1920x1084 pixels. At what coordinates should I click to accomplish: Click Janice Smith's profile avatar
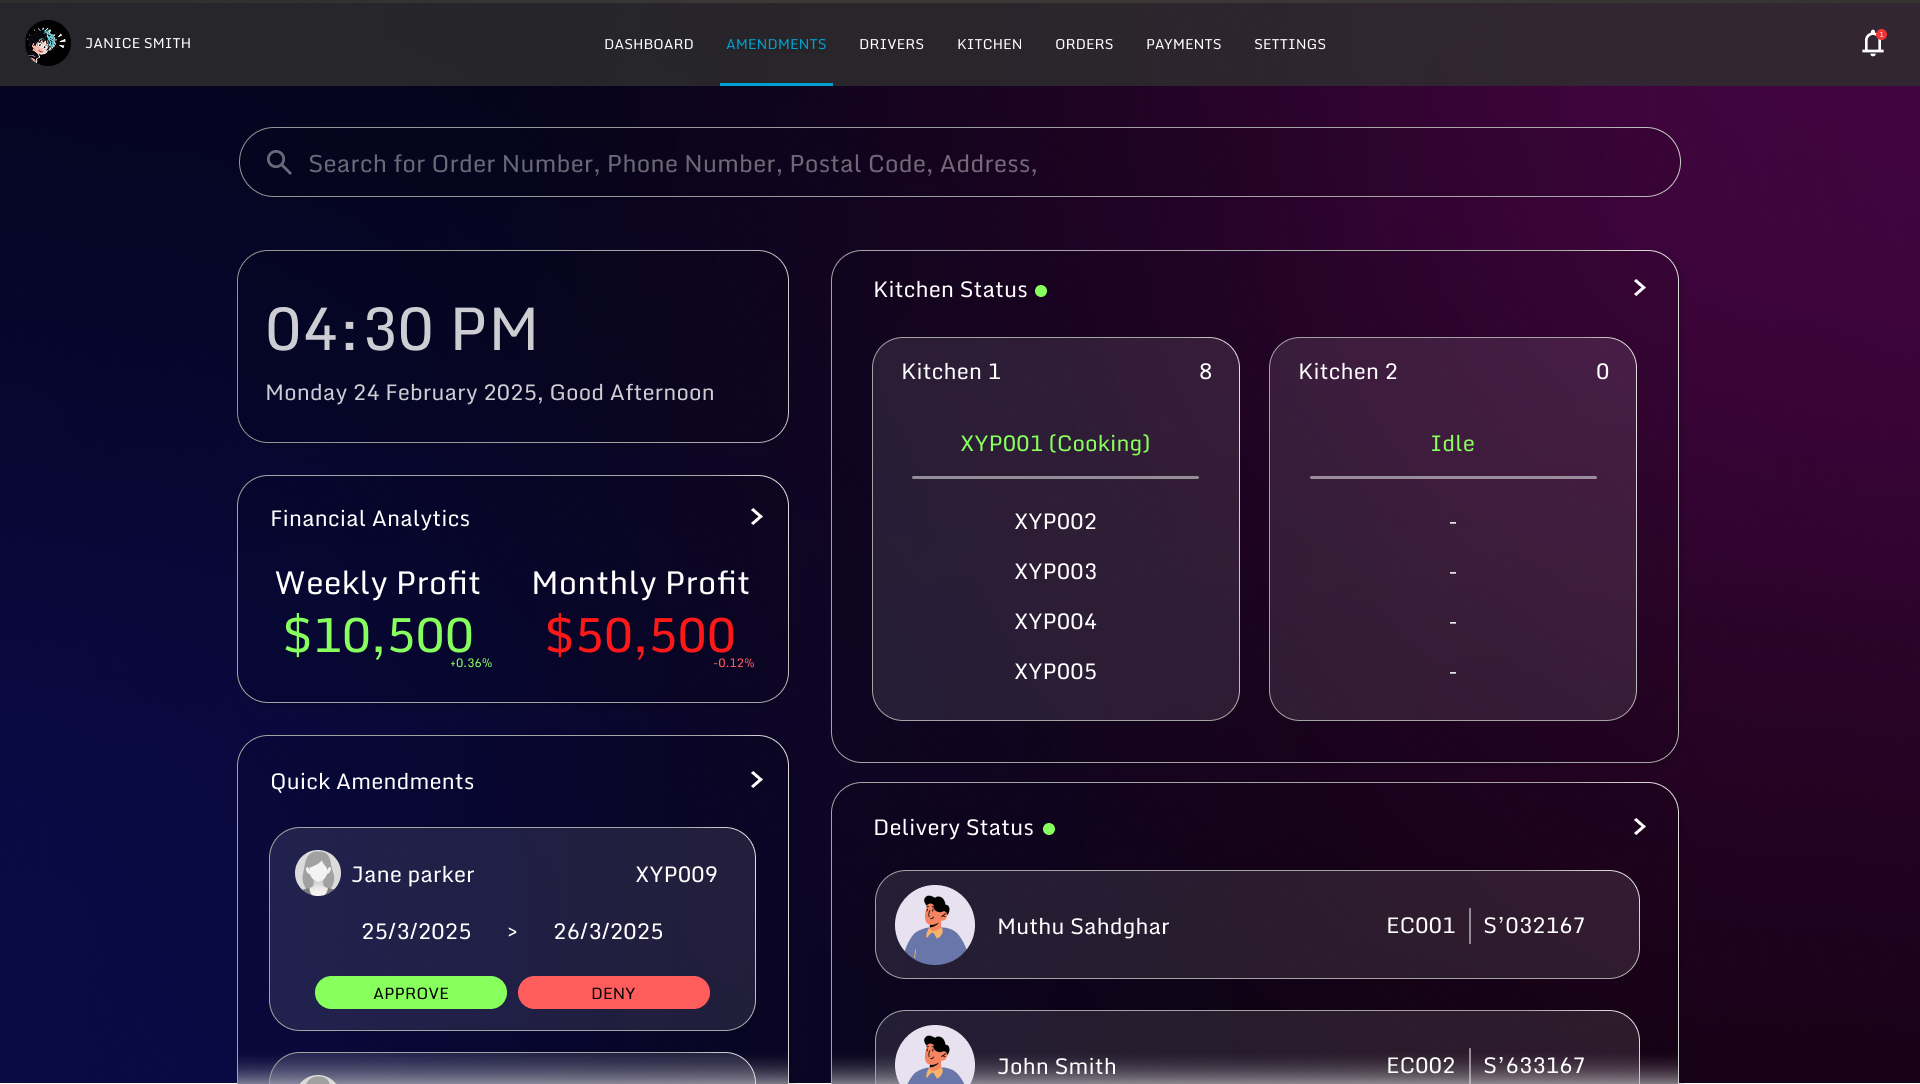(x=47, y=43)
